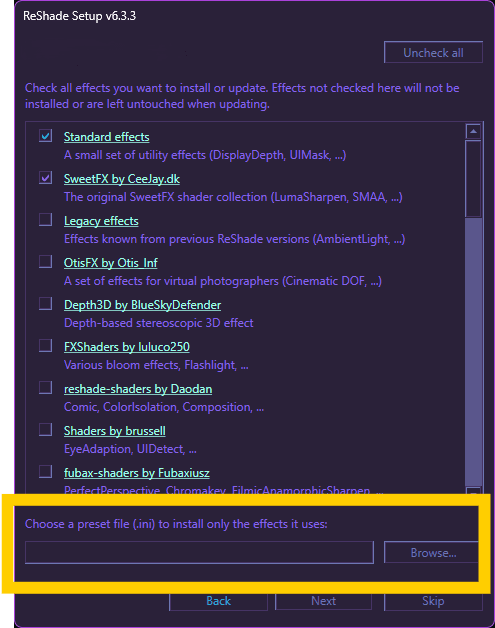
Task: Select 'Various bloom effects, Flashlight' text
Action: (156, 365)
